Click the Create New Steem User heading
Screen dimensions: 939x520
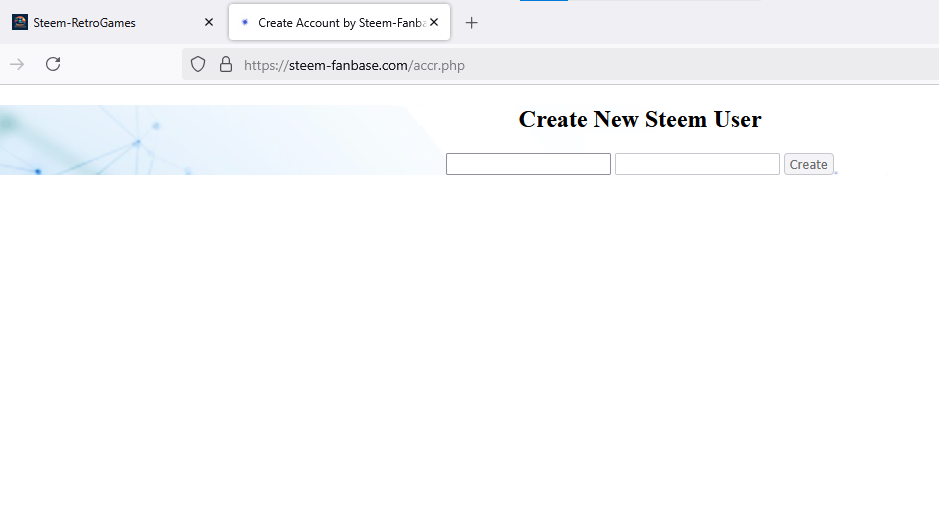coord(640,119)
